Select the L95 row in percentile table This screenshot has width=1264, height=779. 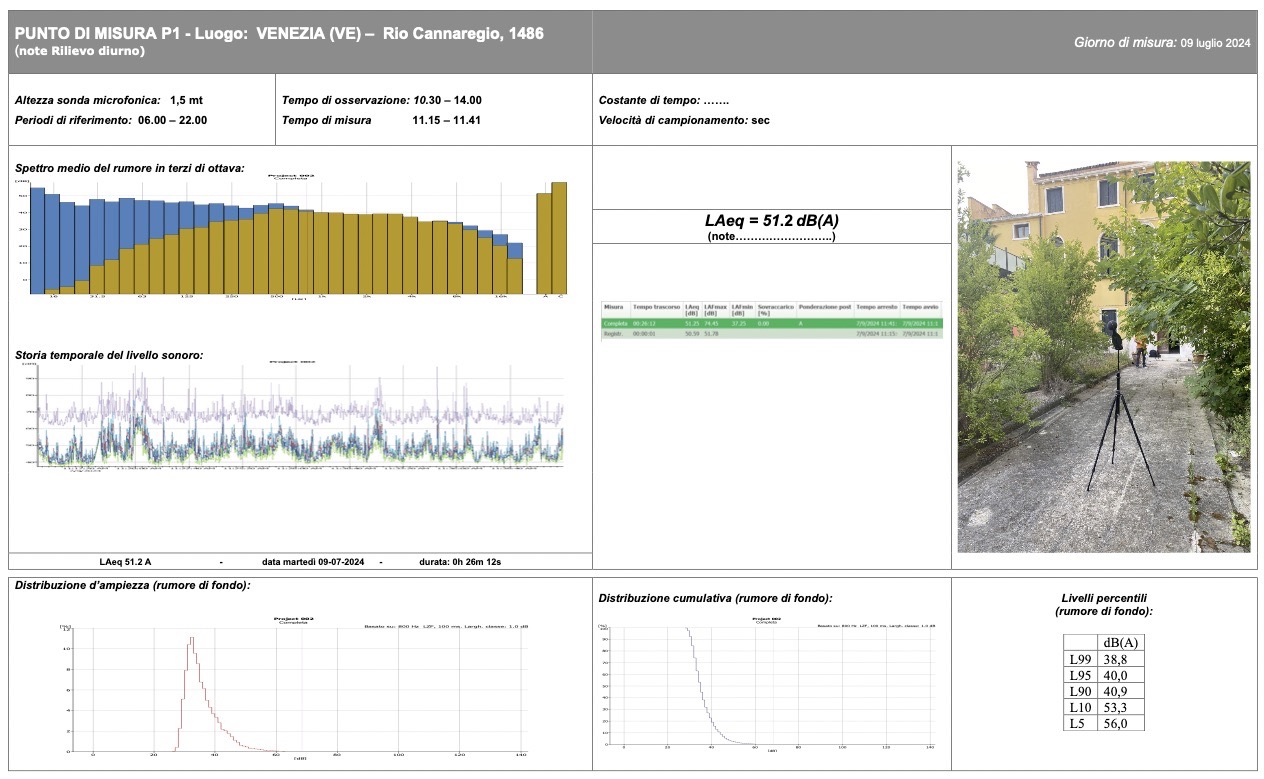pyautogui.click(x=1103, y=676)
